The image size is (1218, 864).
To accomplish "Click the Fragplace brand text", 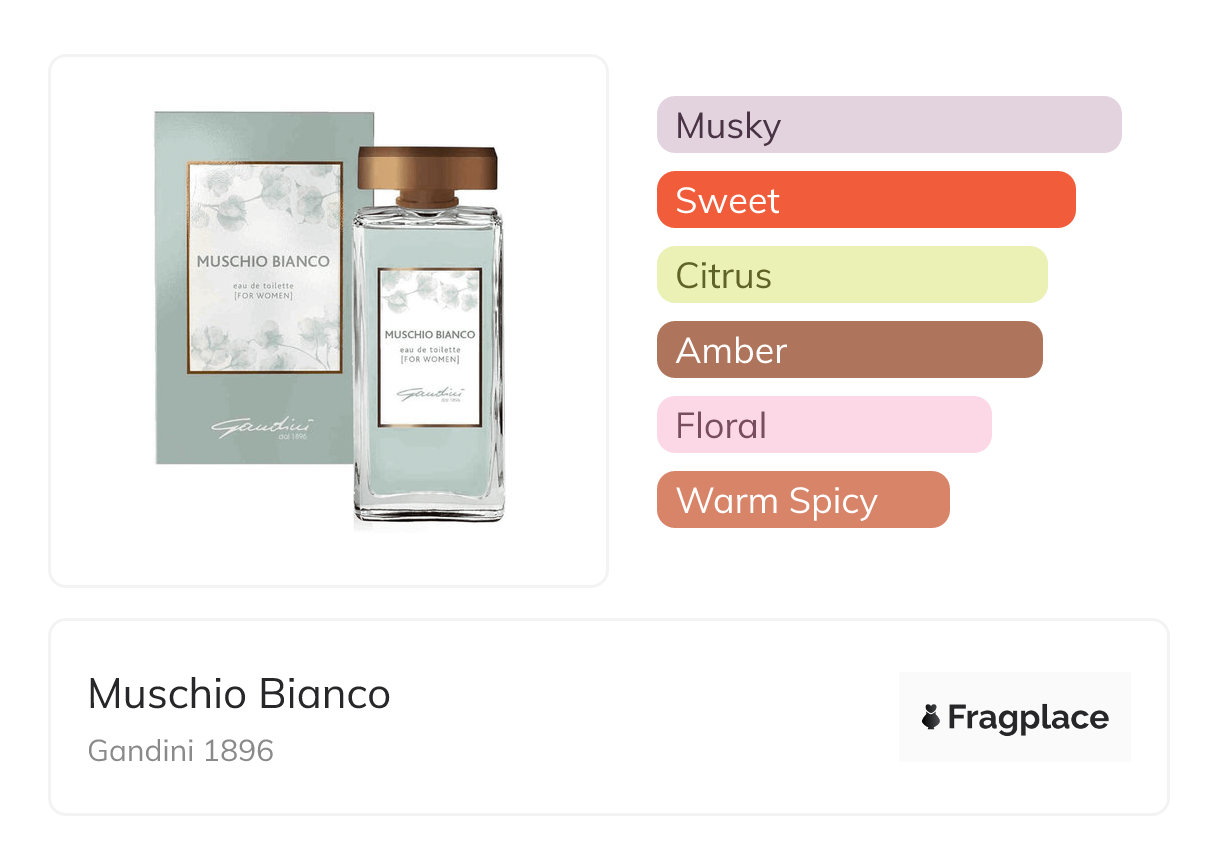I will pos(1028,718).
